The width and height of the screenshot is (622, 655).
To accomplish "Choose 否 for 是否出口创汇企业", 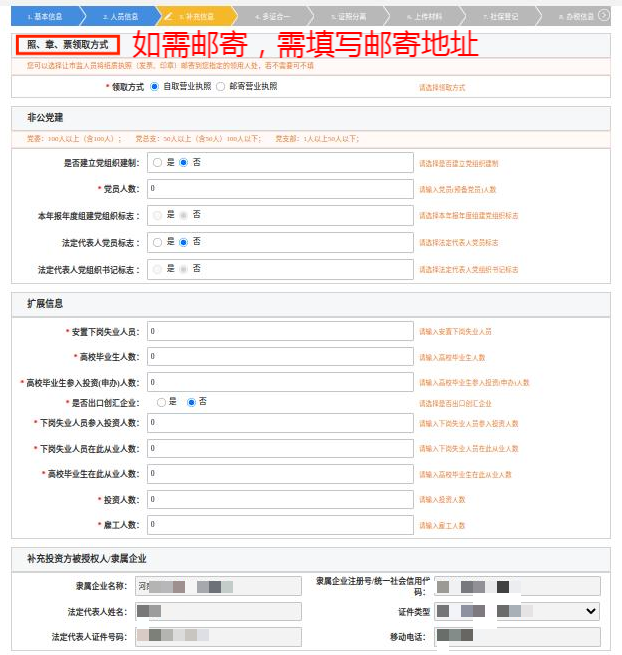I will [191, 402].
